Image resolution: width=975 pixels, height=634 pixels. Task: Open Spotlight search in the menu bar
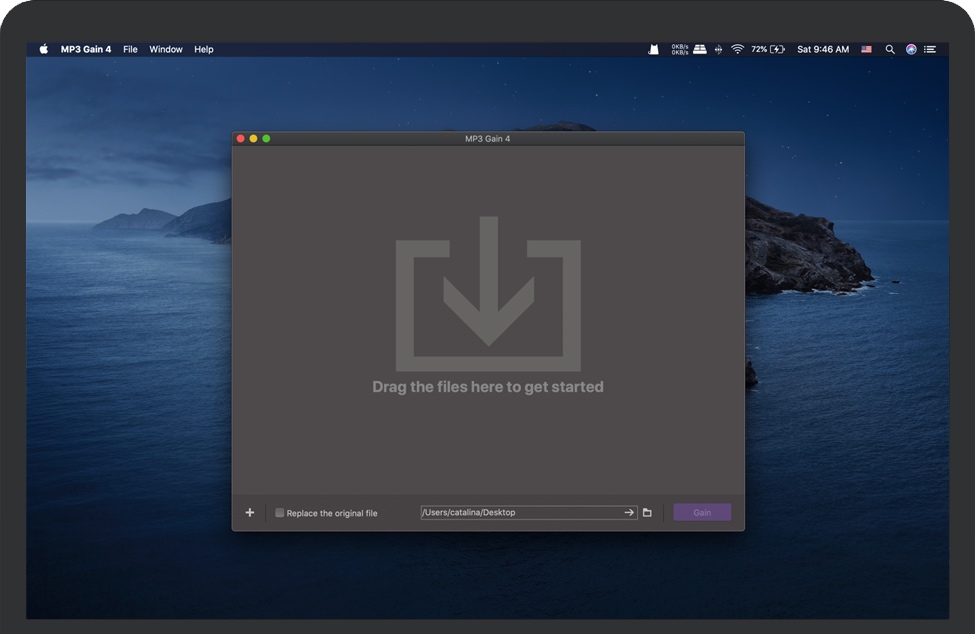click(x=890, y=49)
